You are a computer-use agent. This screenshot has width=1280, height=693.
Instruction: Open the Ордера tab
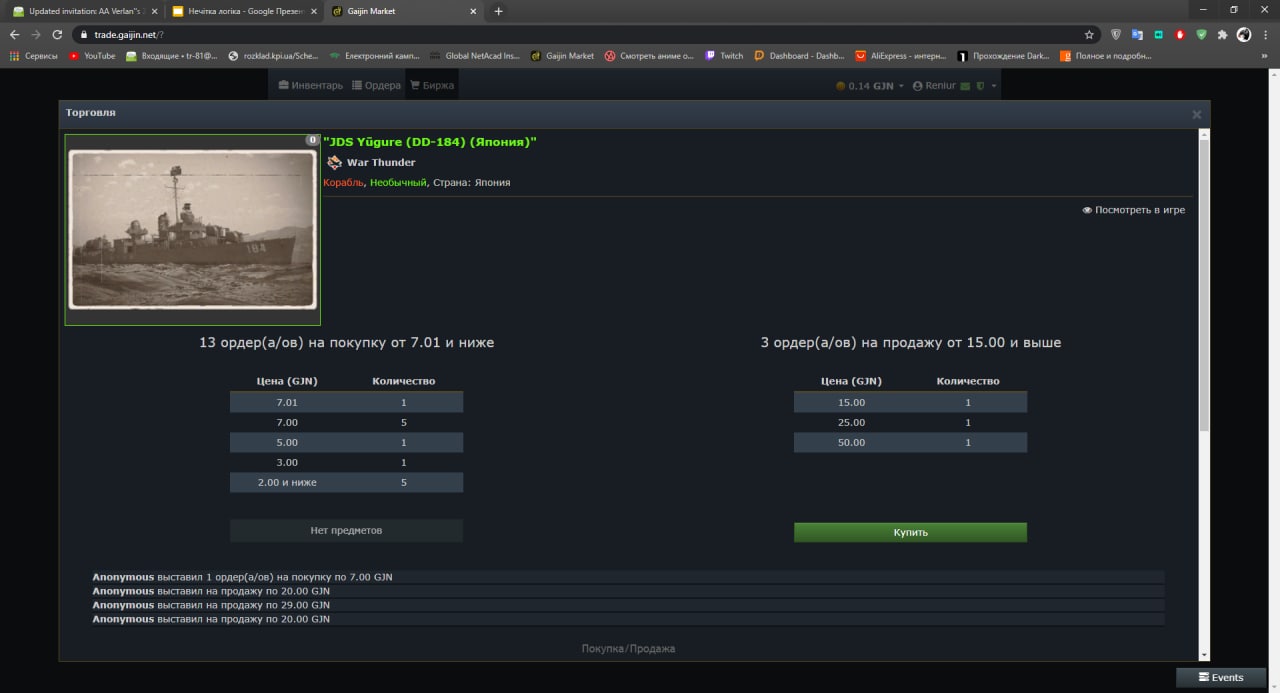[376, 86]
